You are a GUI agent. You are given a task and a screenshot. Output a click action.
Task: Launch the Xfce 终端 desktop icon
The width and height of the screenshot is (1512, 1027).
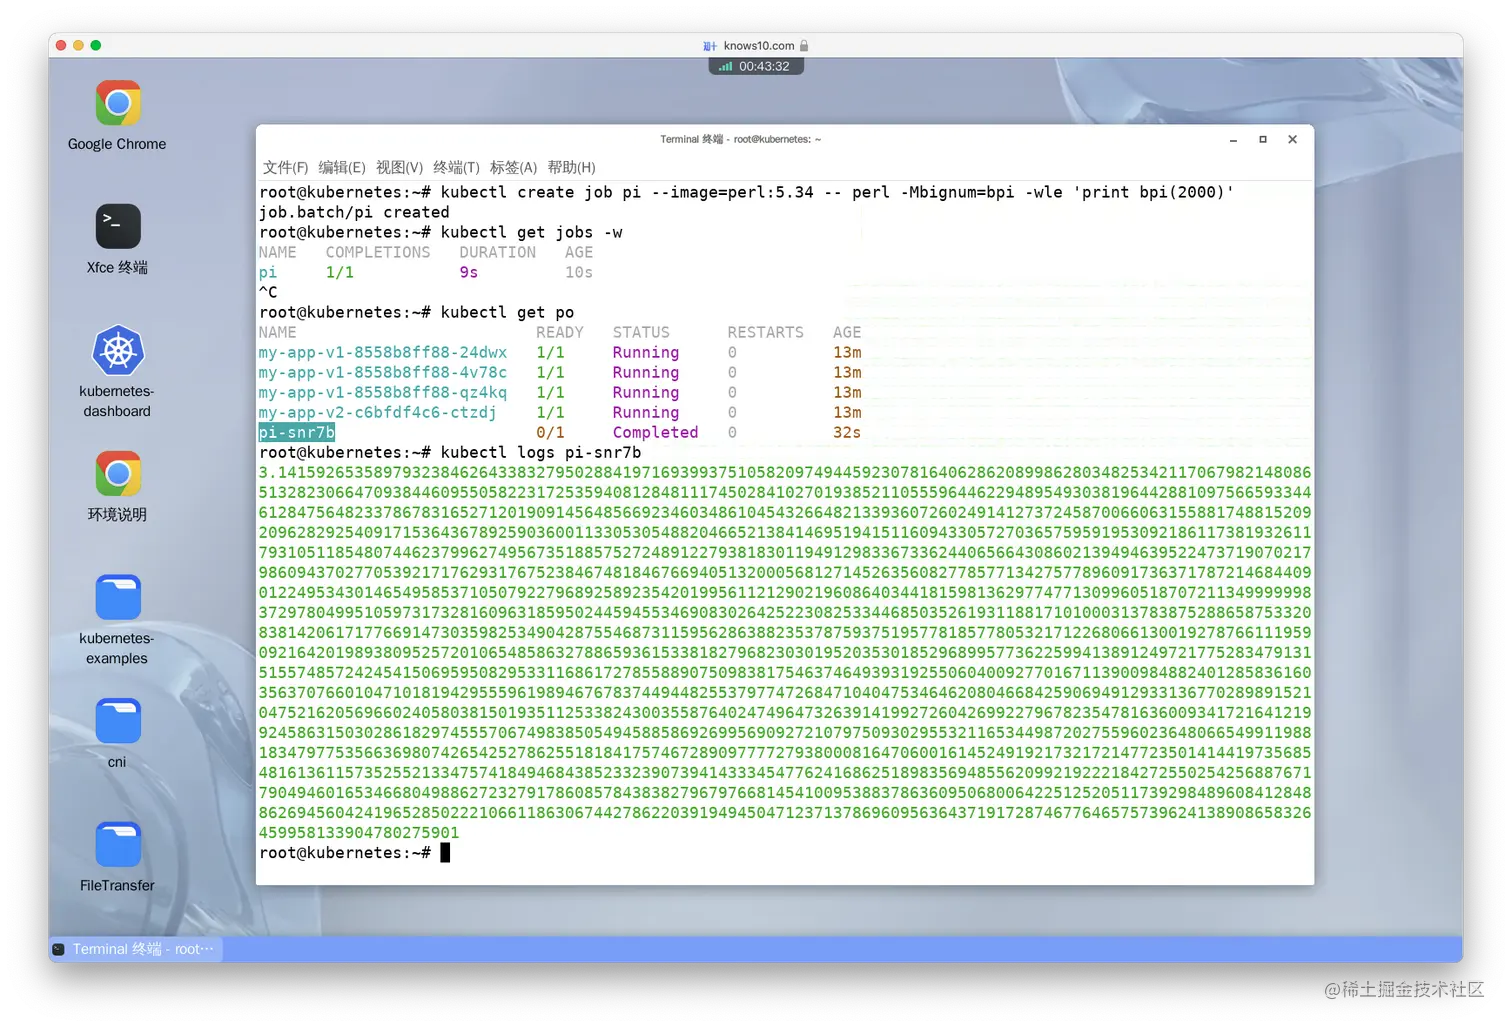pyautogui.click(x=118, y=226)
